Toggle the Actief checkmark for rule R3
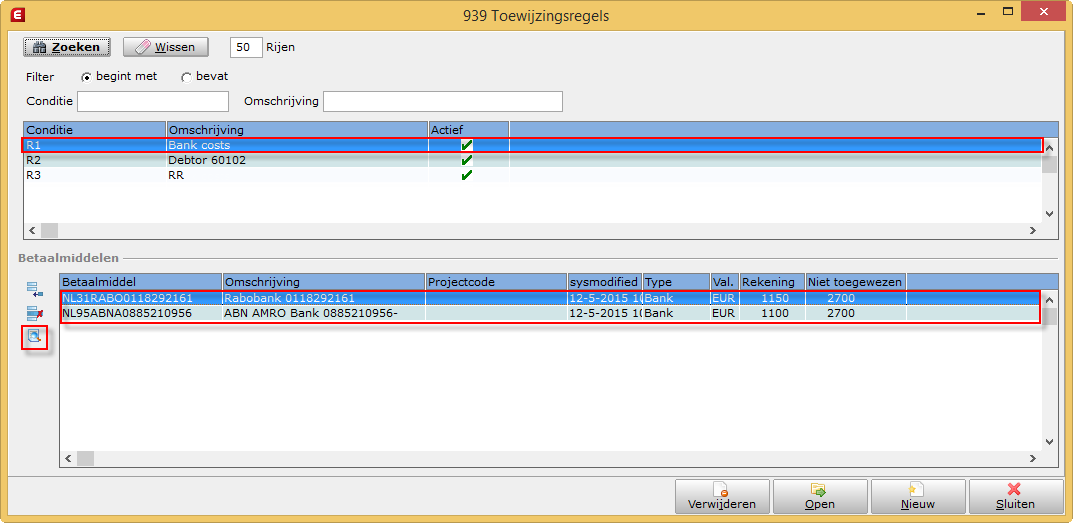 [466, 175]
